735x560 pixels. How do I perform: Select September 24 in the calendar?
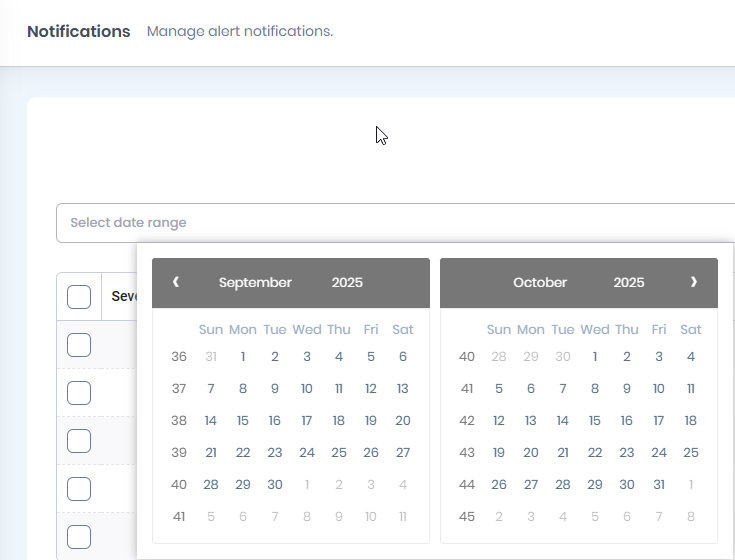(x=307, y=453)
